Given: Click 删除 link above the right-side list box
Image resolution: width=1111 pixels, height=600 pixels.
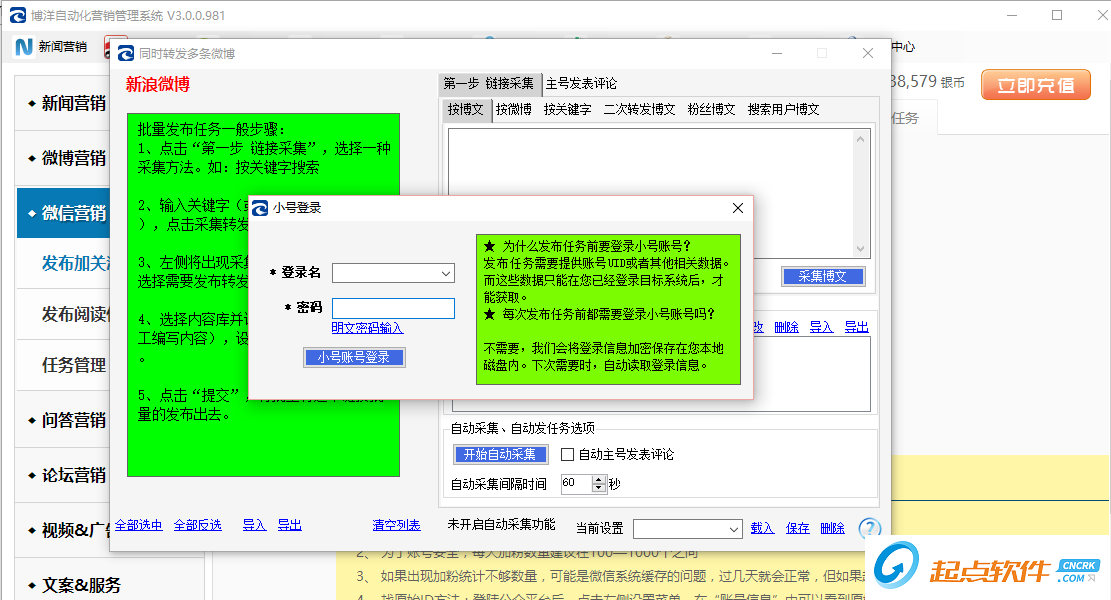Looking at the screenshot, I should (786, 327).
